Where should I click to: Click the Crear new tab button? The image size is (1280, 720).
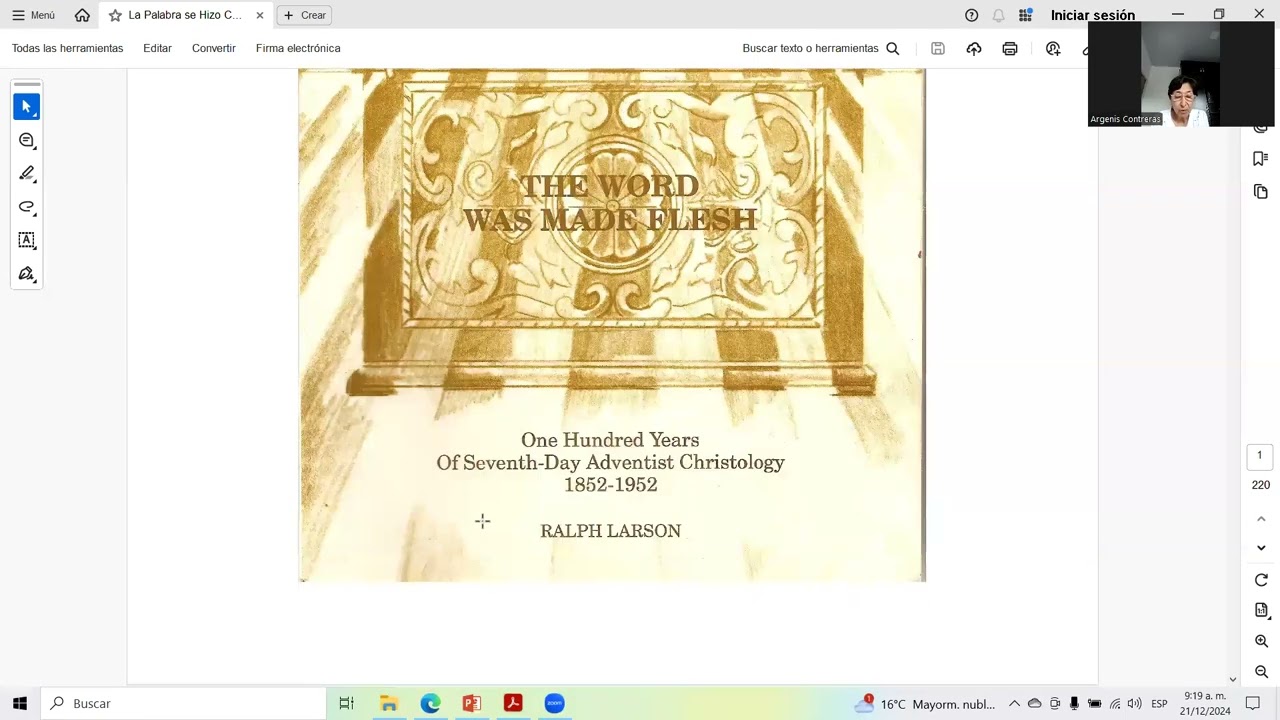(304, 15)
